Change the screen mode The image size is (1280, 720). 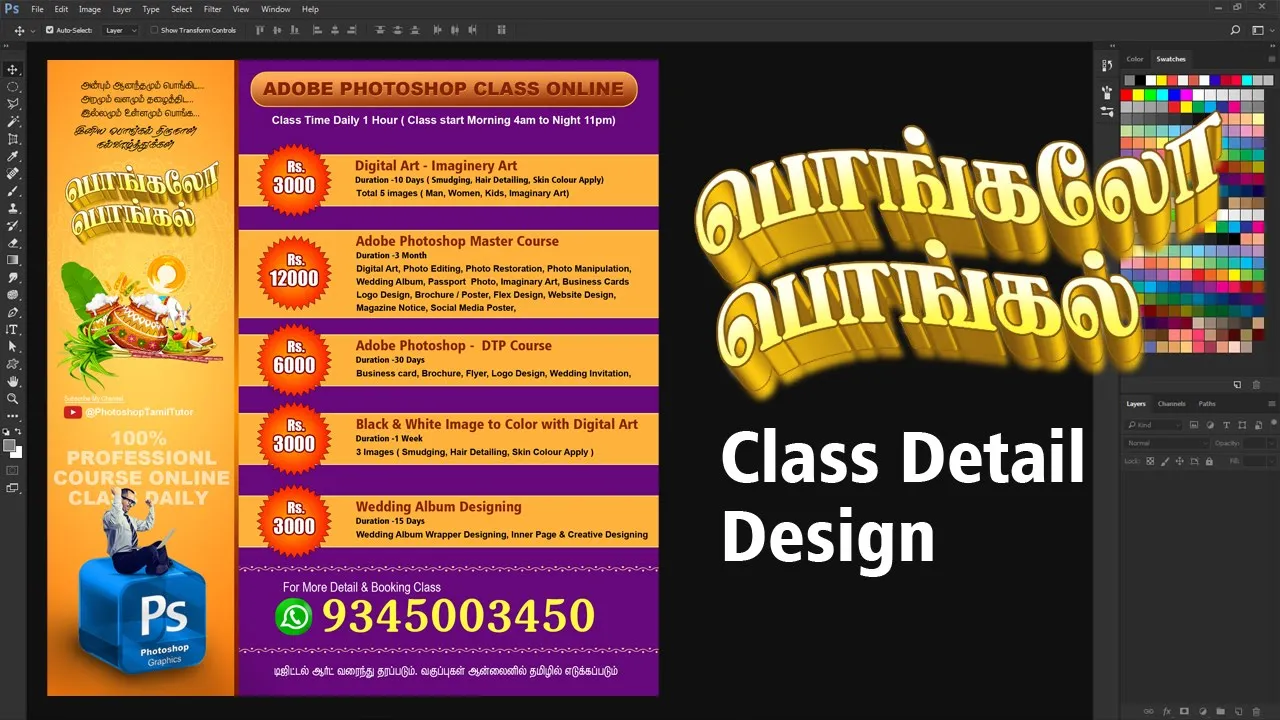13,488
